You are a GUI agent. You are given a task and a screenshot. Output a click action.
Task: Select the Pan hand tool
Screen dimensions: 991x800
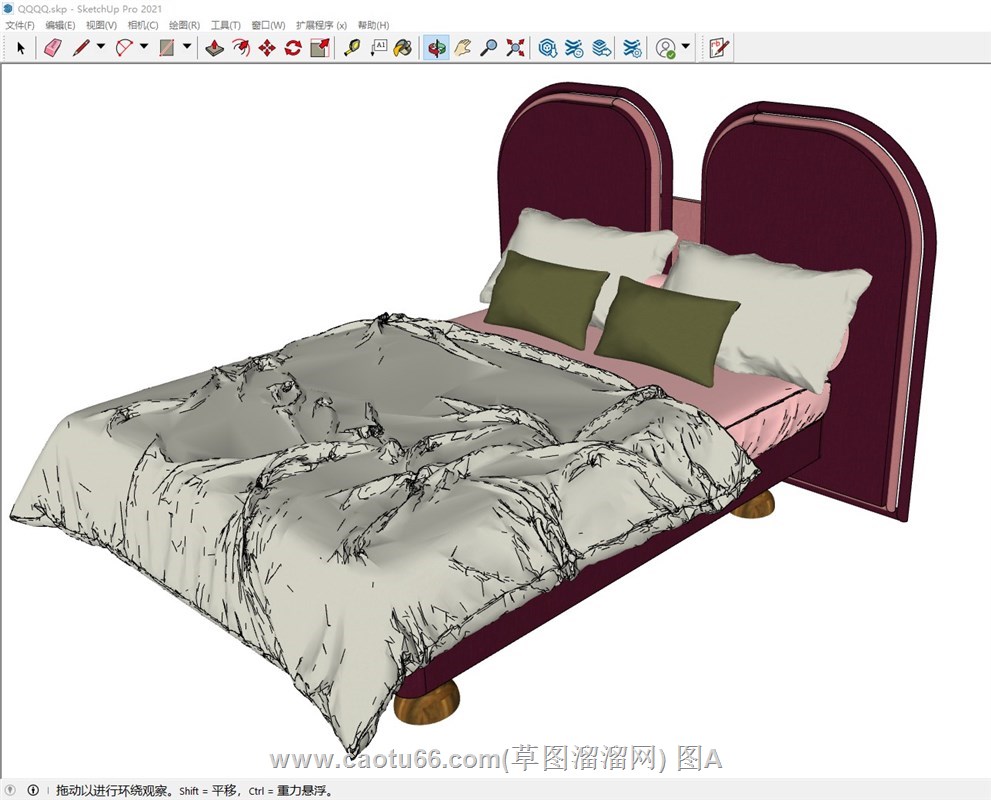[462, 47]
